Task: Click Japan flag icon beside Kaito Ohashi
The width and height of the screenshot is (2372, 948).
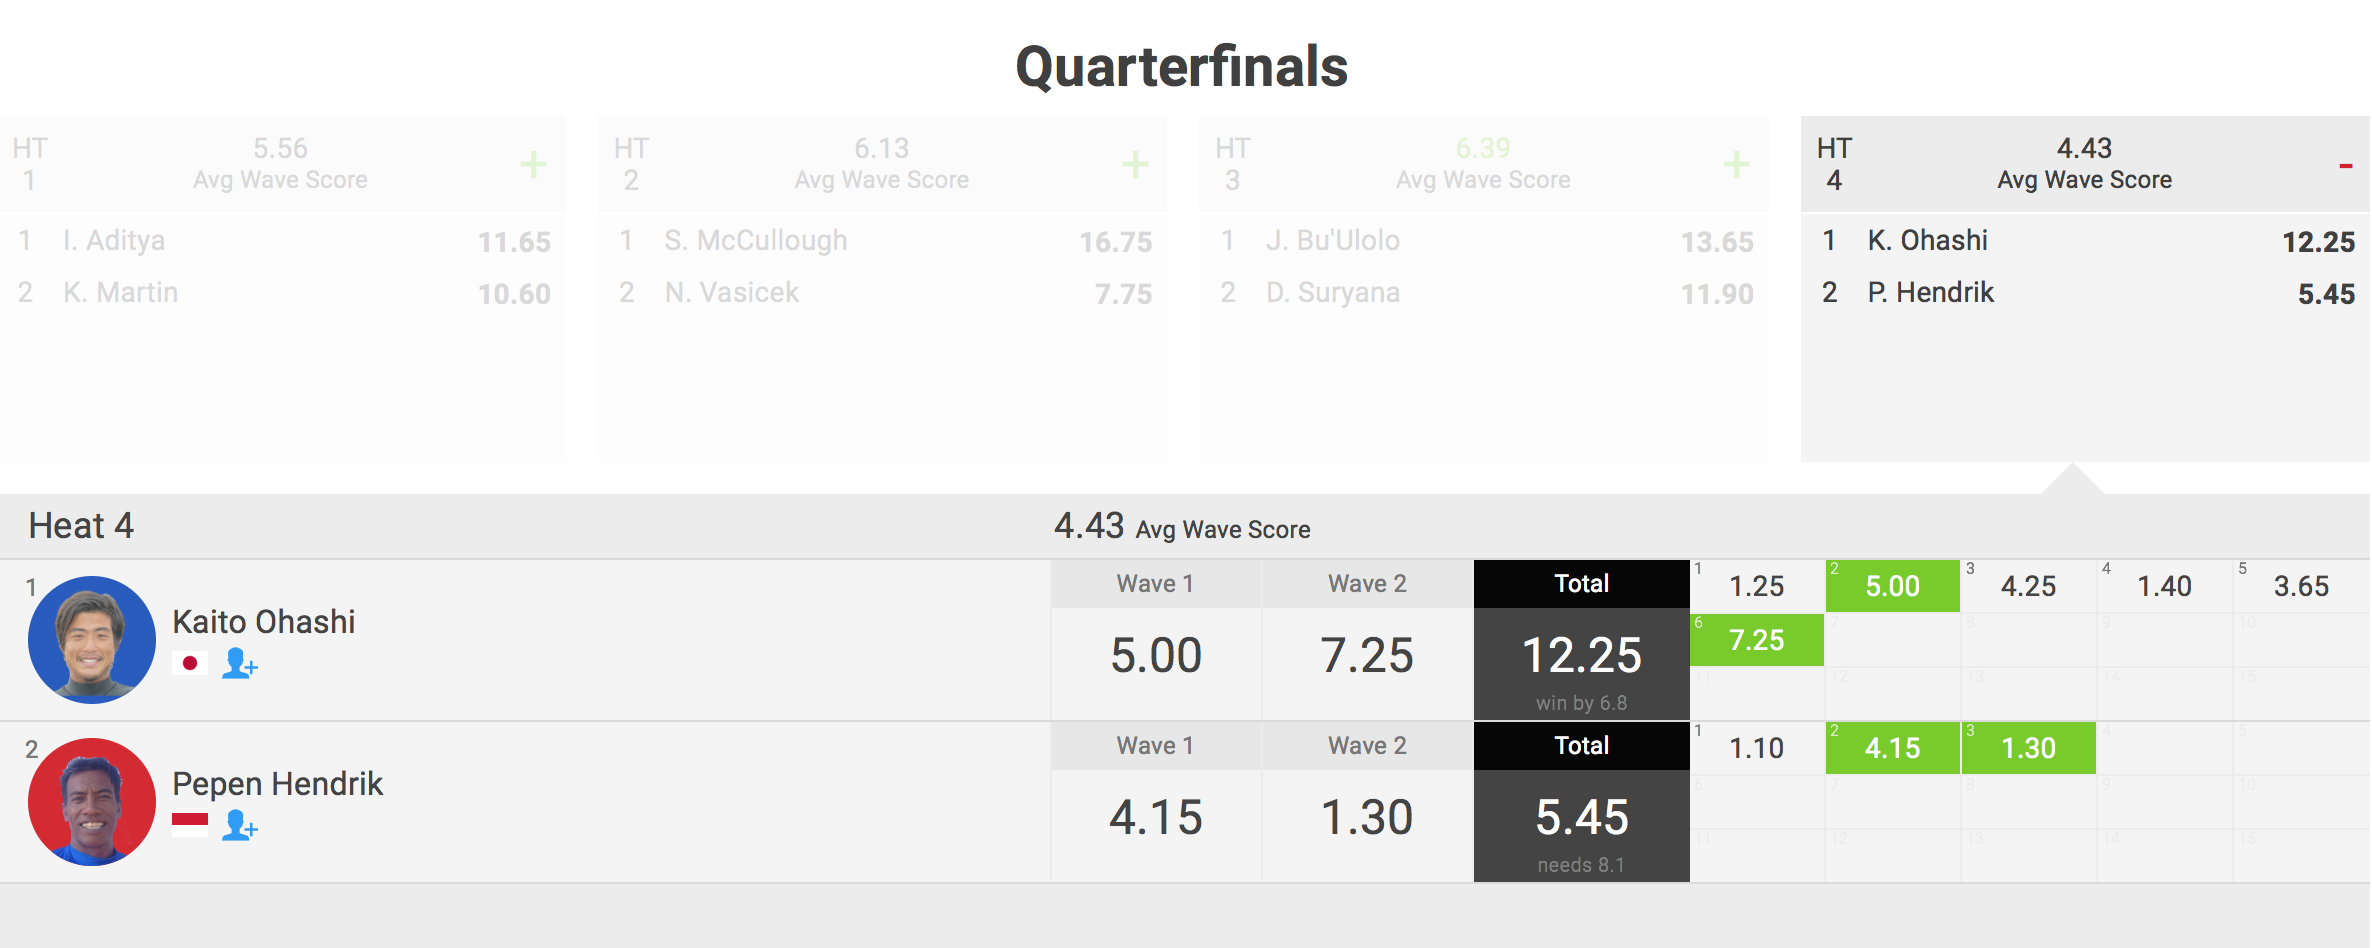Action: 189,663
